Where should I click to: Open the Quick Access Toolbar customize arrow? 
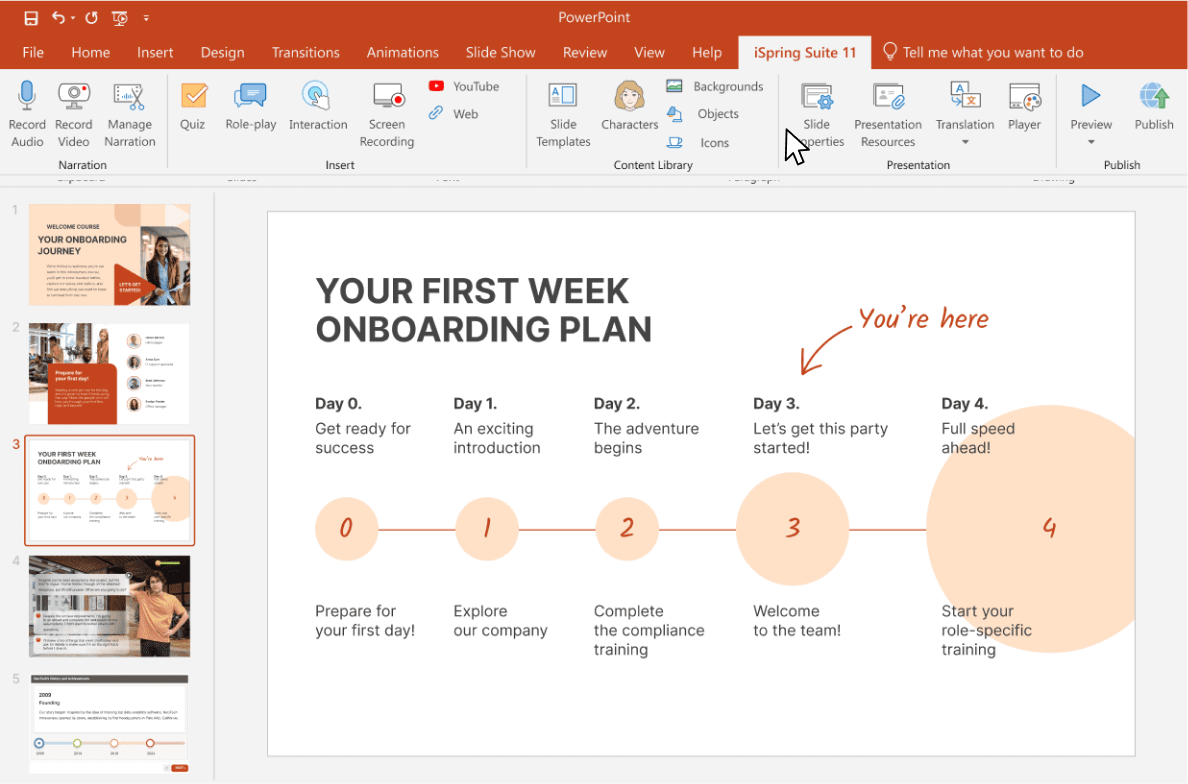[x=147, y=18]
